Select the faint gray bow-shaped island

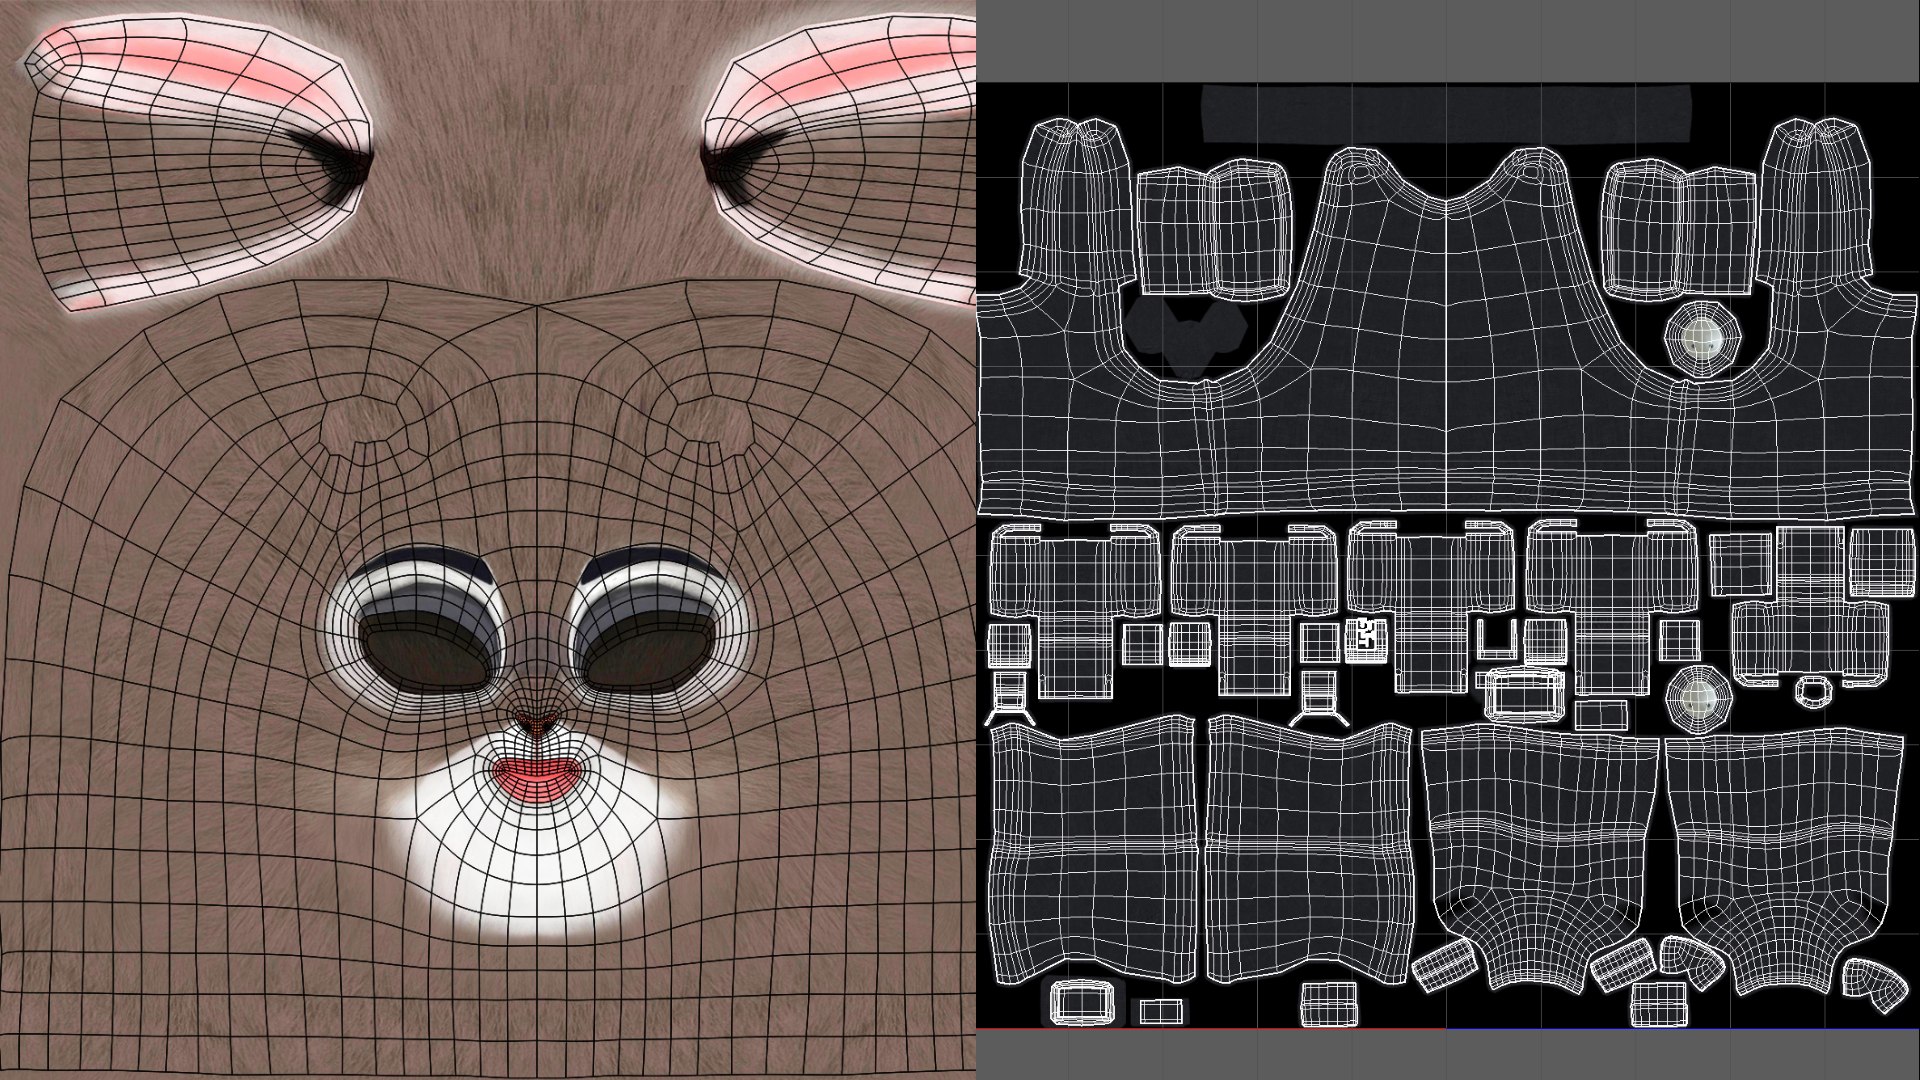(1187, 337)
